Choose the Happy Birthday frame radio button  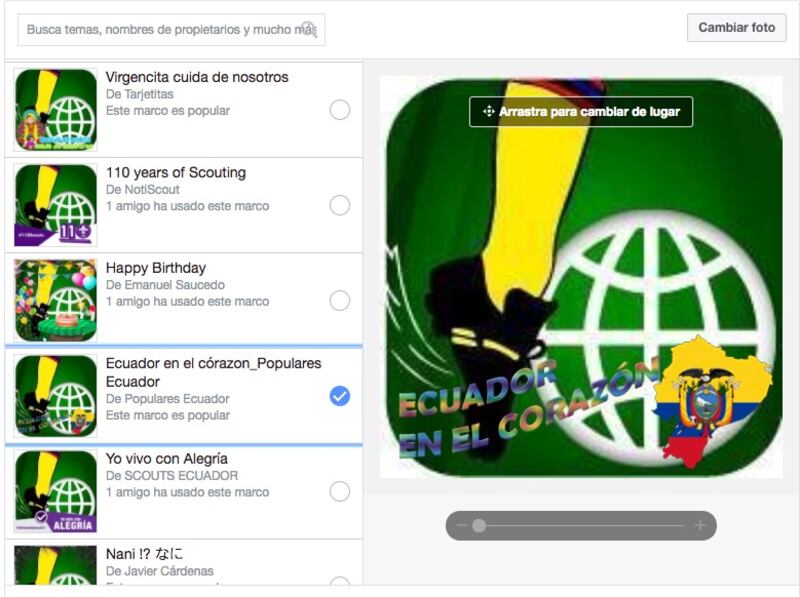(x=340, y=301)
